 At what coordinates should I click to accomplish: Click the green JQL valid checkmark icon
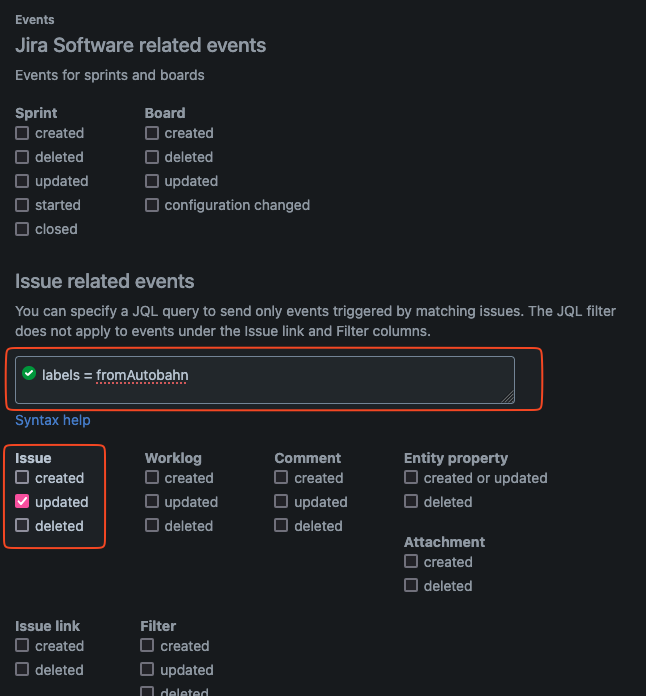[29, 373]
